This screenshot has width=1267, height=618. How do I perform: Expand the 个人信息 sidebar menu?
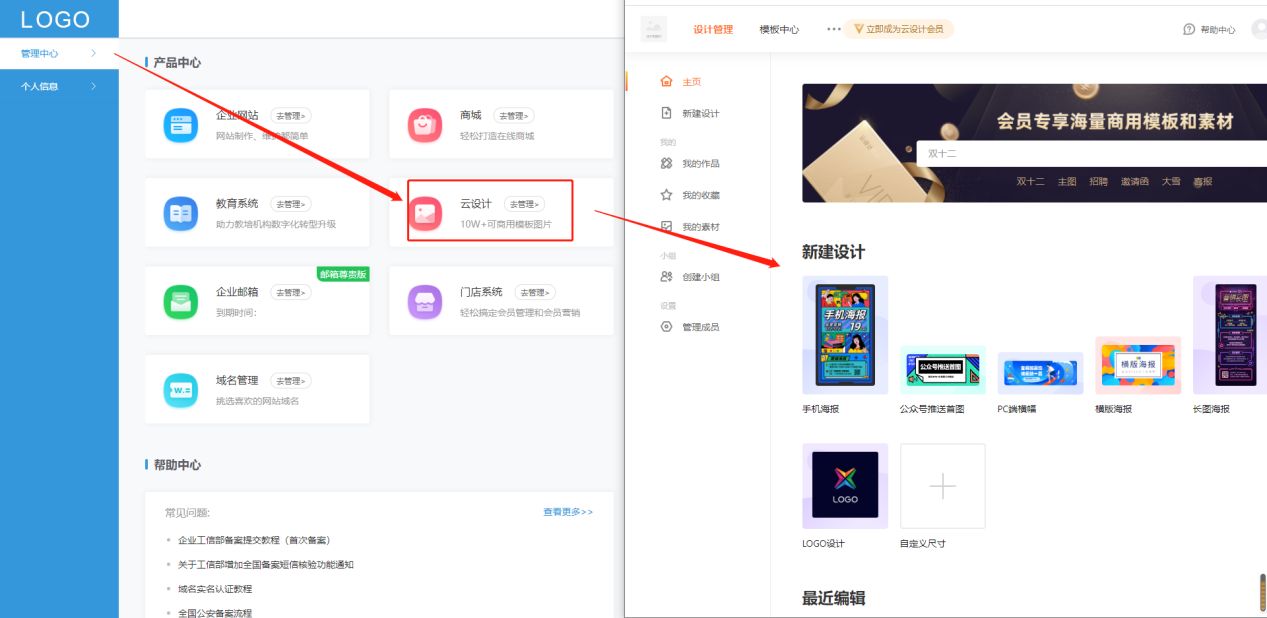59,86
